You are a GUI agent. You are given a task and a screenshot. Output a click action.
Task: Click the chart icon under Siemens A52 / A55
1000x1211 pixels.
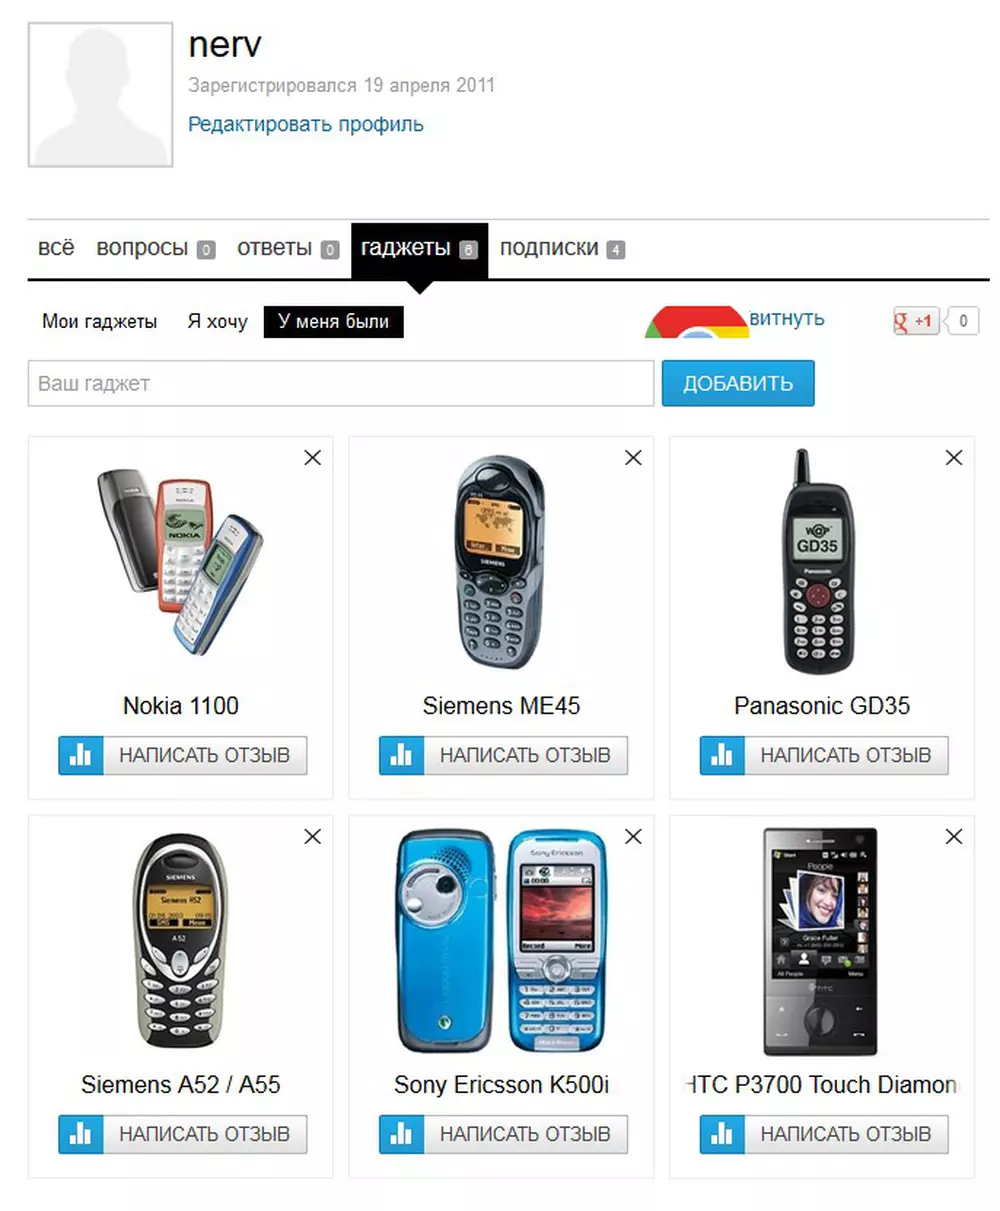(x=81, y=1134)
